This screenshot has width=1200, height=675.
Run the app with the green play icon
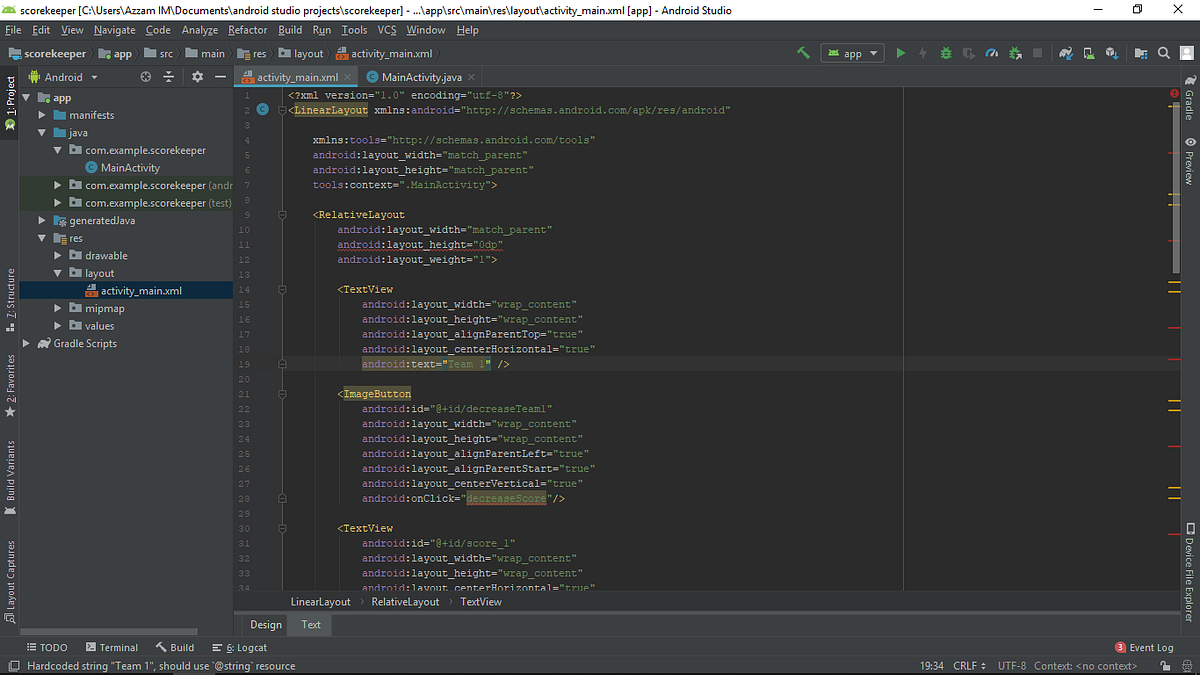pyautogui.click(x=901, y=52)
